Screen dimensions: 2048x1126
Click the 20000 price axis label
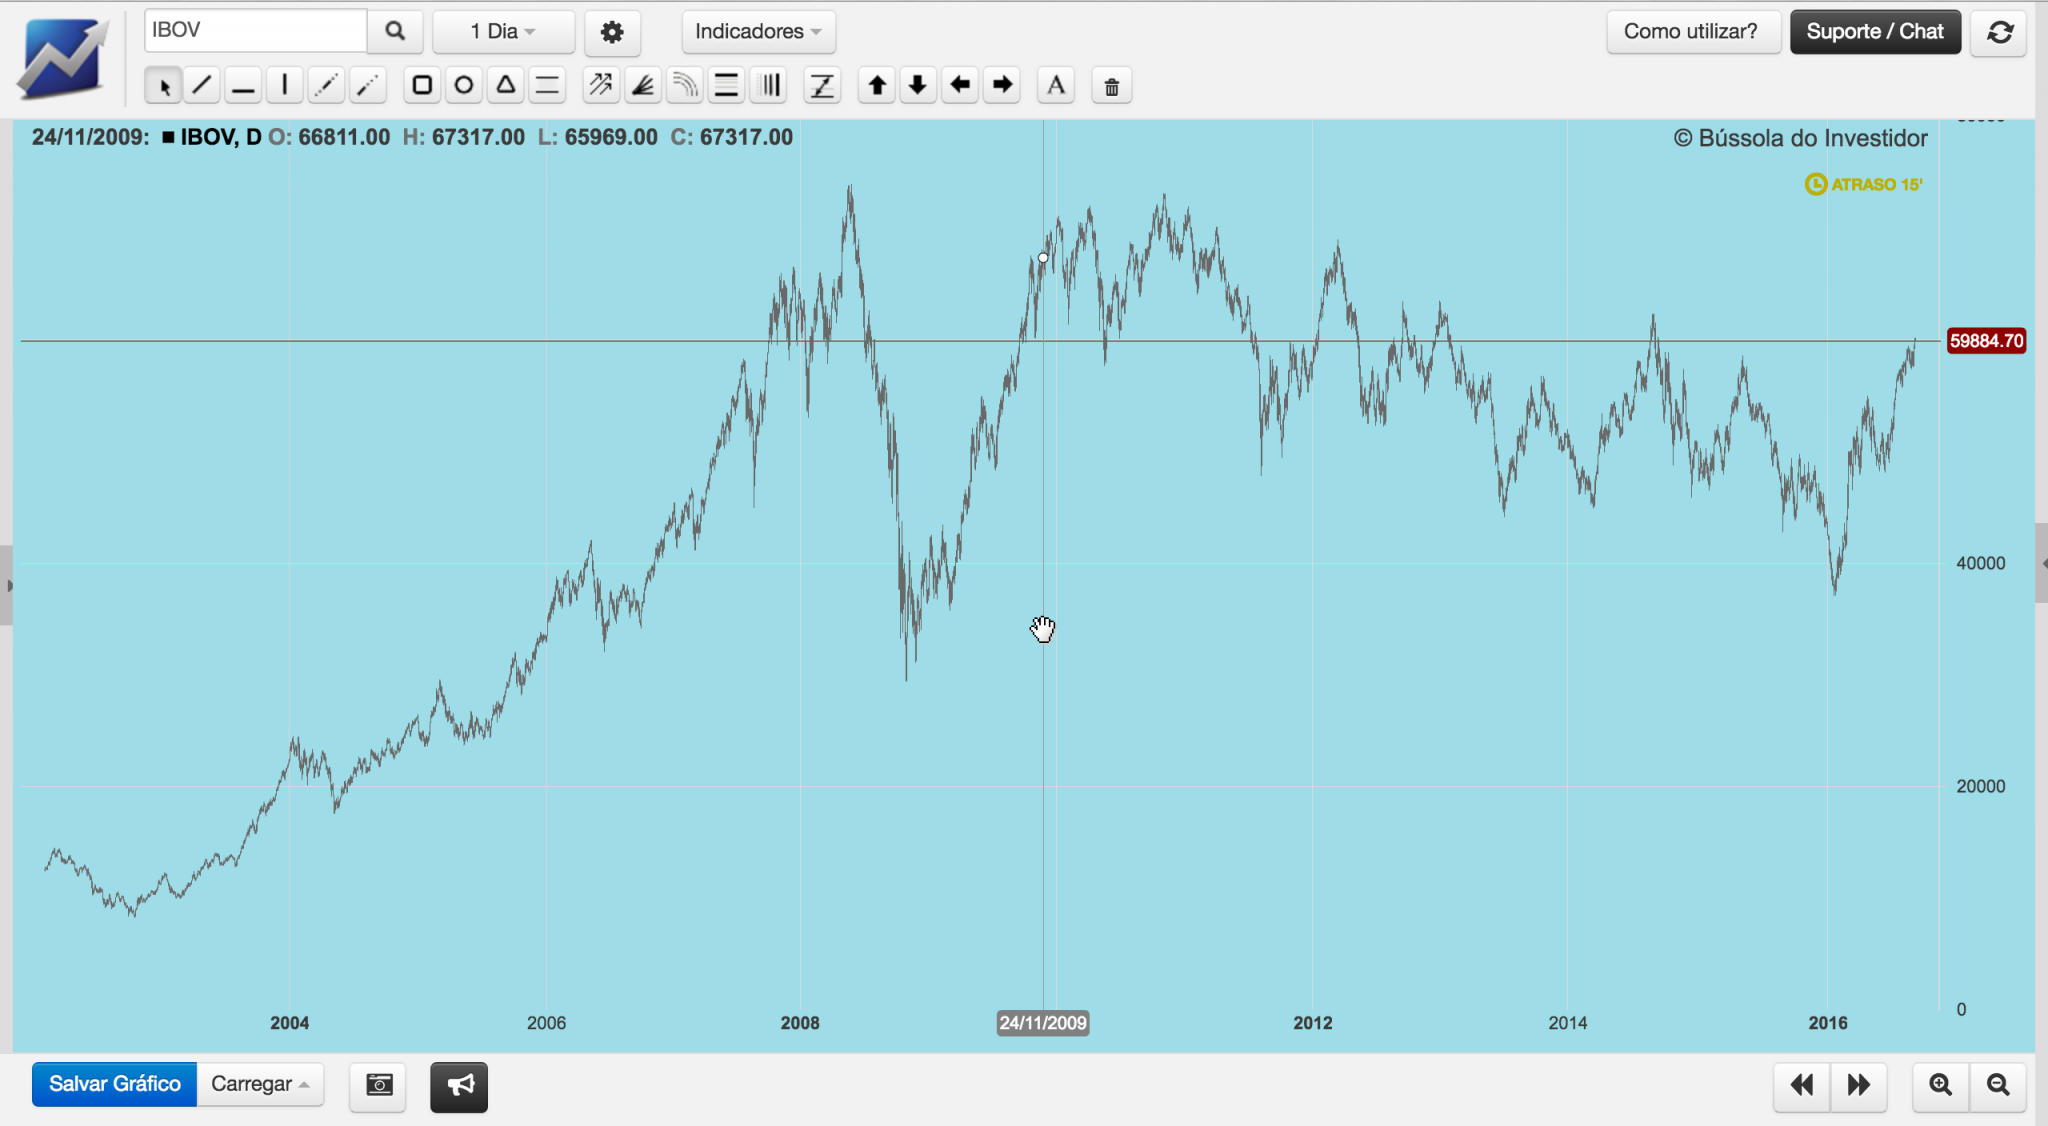[x=1981, y=786]
